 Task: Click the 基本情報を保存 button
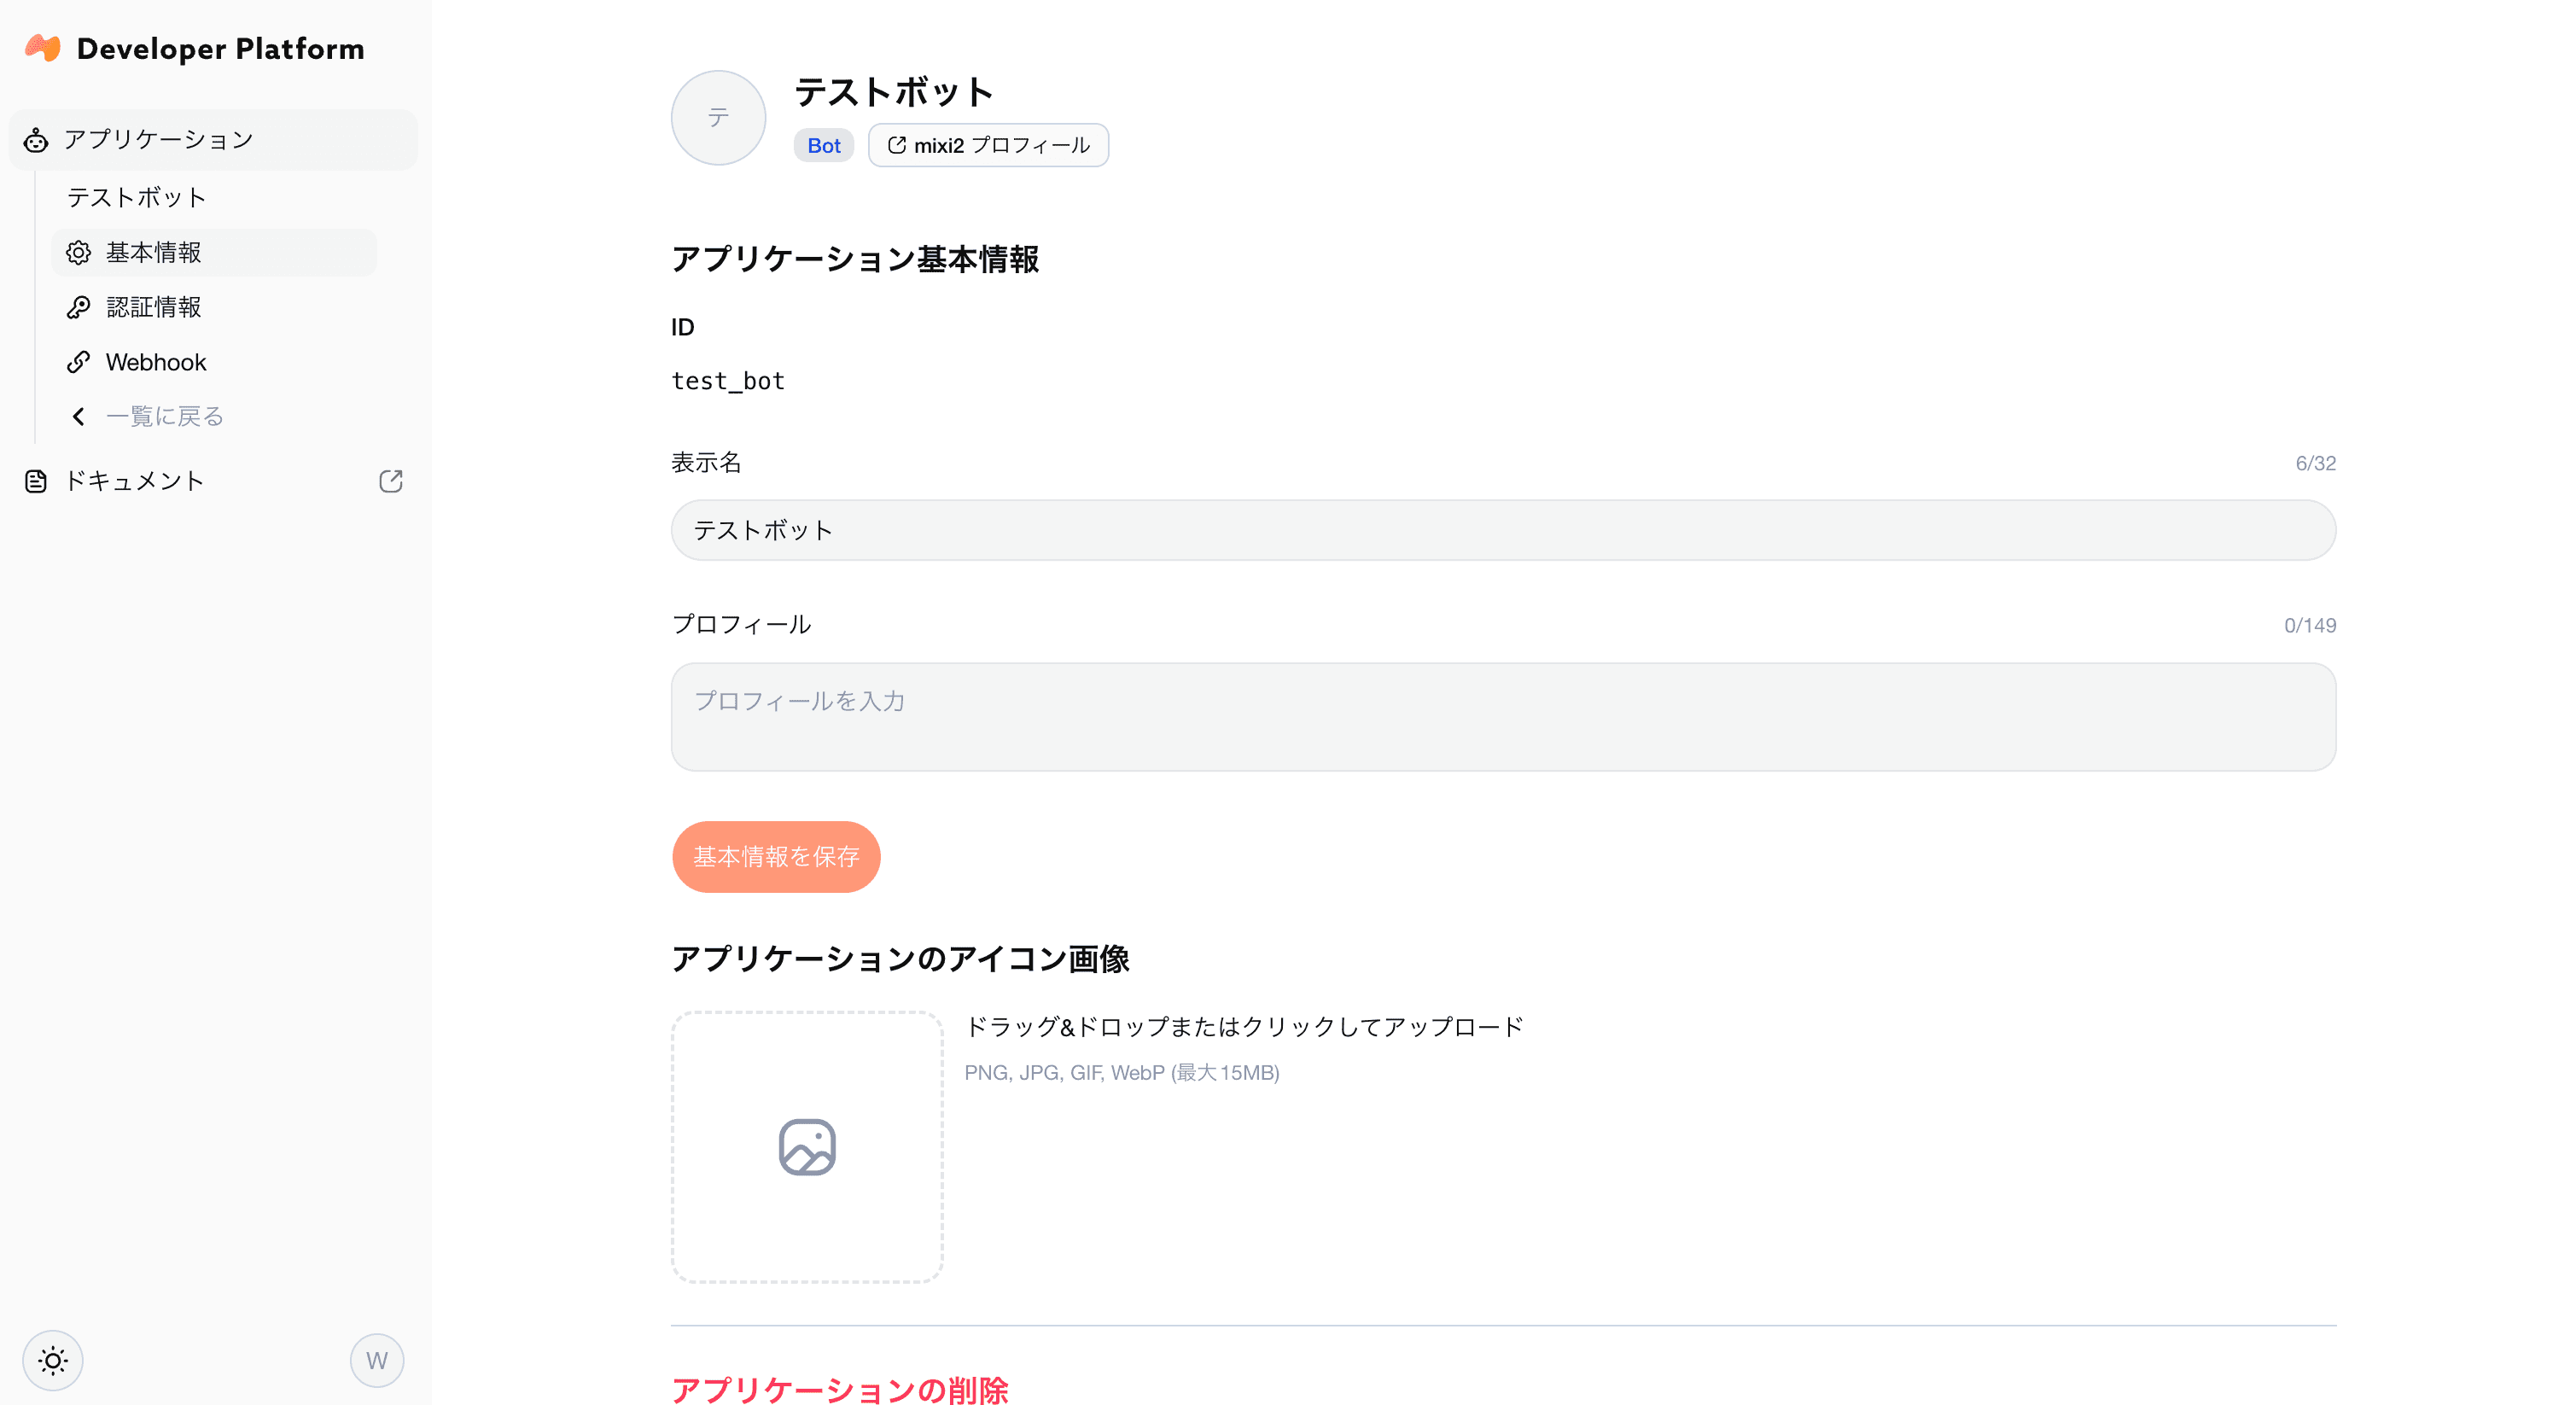tap(776, 856)
